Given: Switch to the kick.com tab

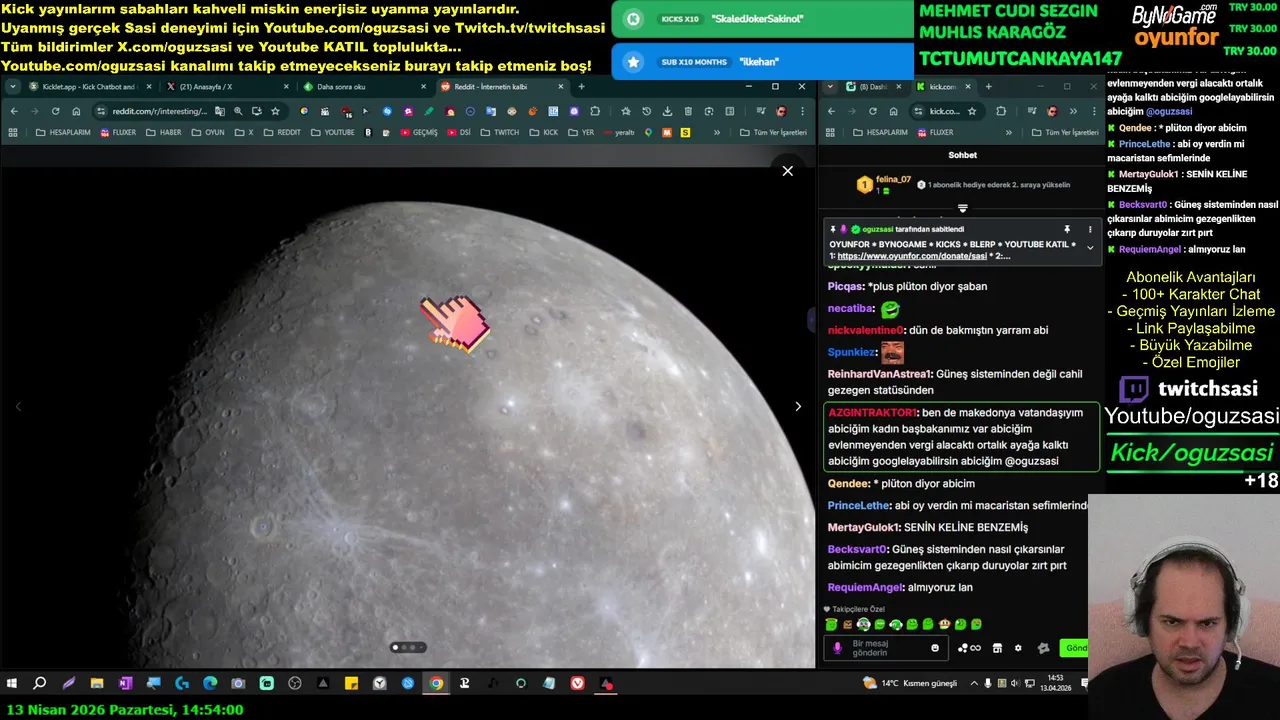Looking at the screenshot, I should tap(943, 87).
